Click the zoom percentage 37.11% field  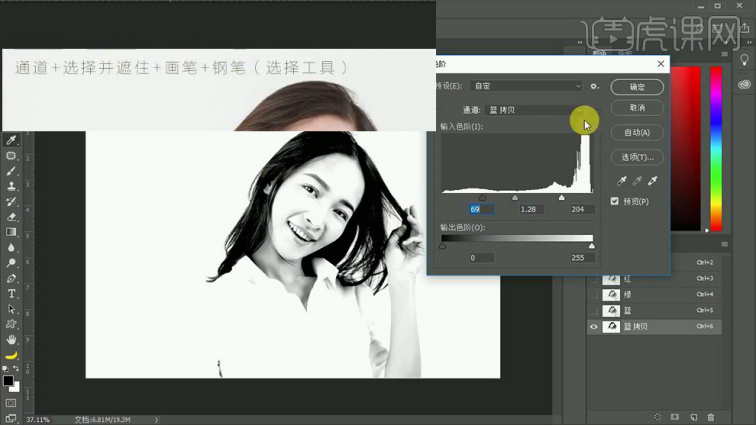(x=38, y=420)
